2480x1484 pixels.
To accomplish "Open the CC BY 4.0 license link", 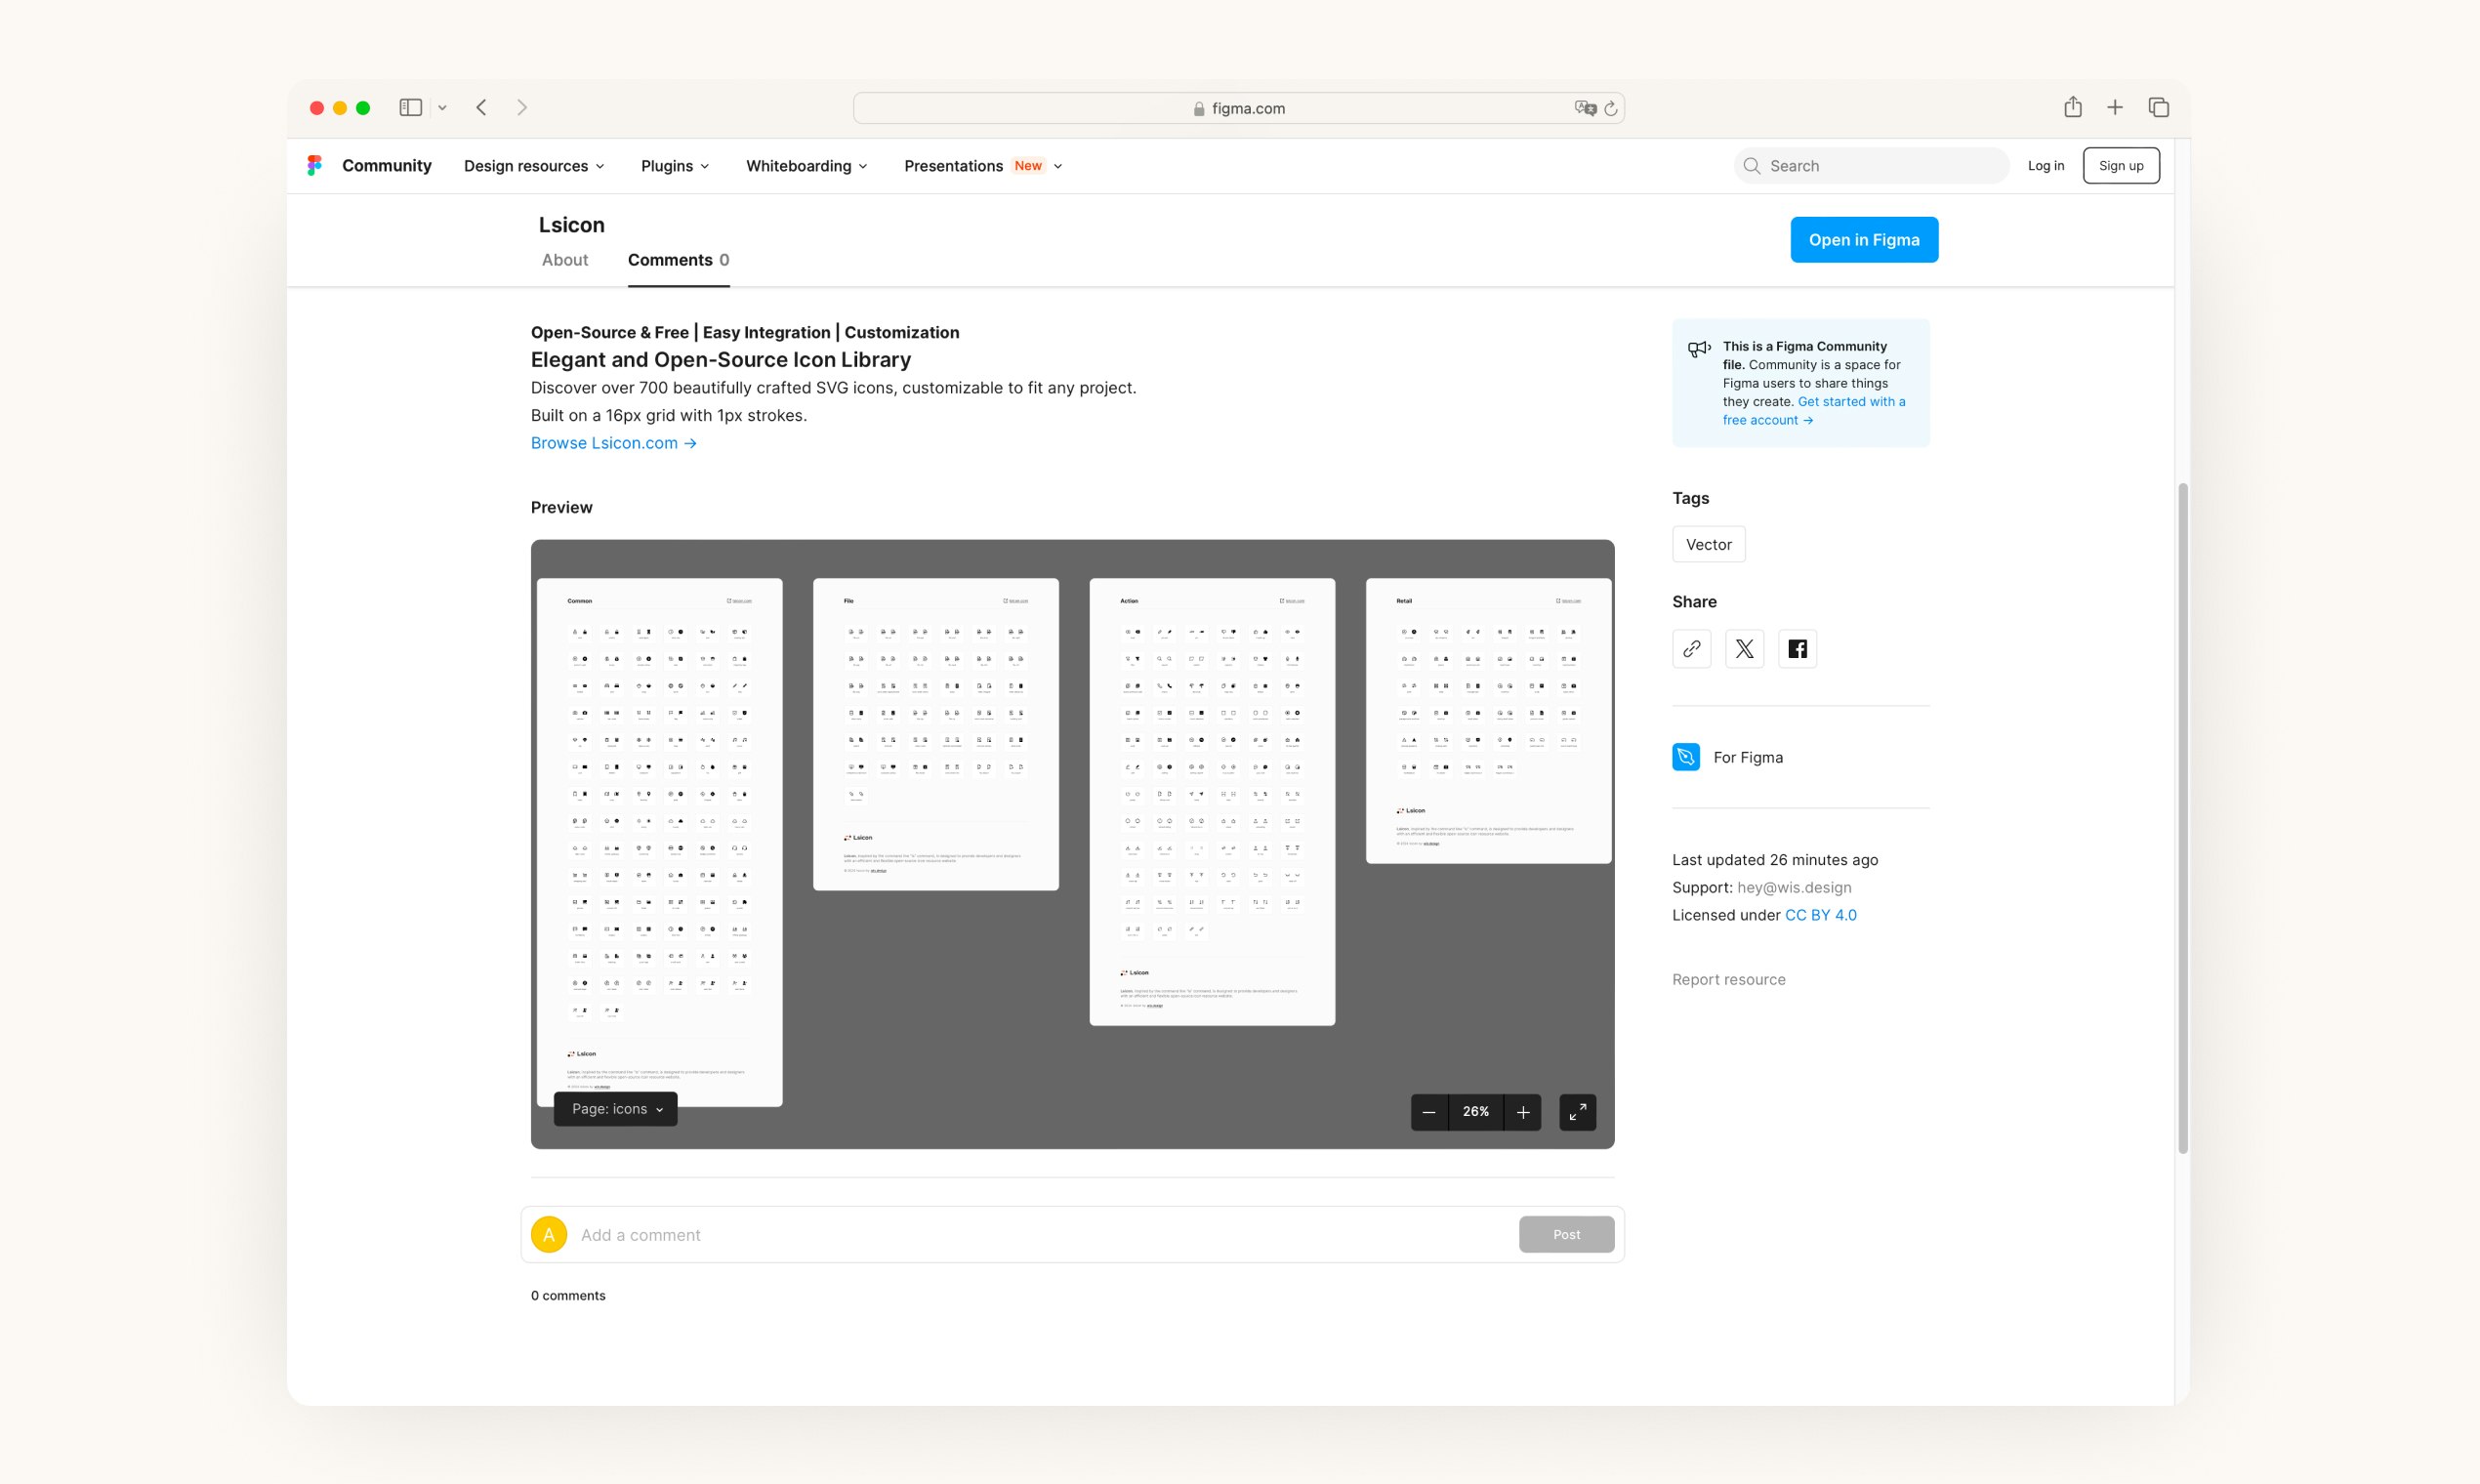I will tap(1821, 915).
